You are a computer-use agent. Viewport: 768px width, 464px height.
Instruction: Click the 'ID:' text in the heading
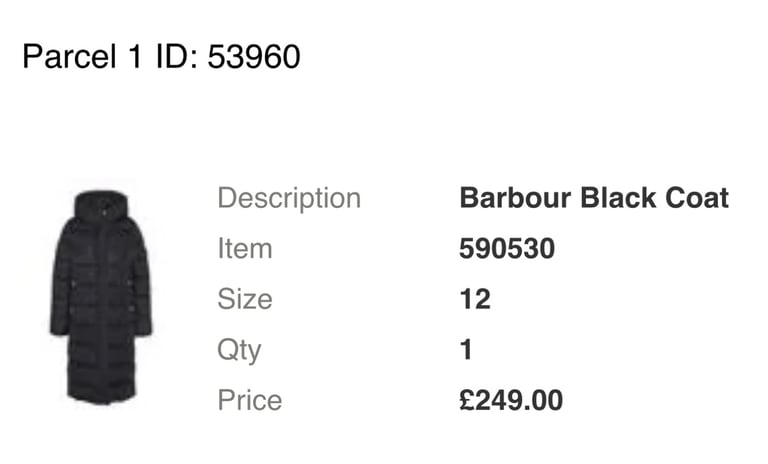[177, 56]
